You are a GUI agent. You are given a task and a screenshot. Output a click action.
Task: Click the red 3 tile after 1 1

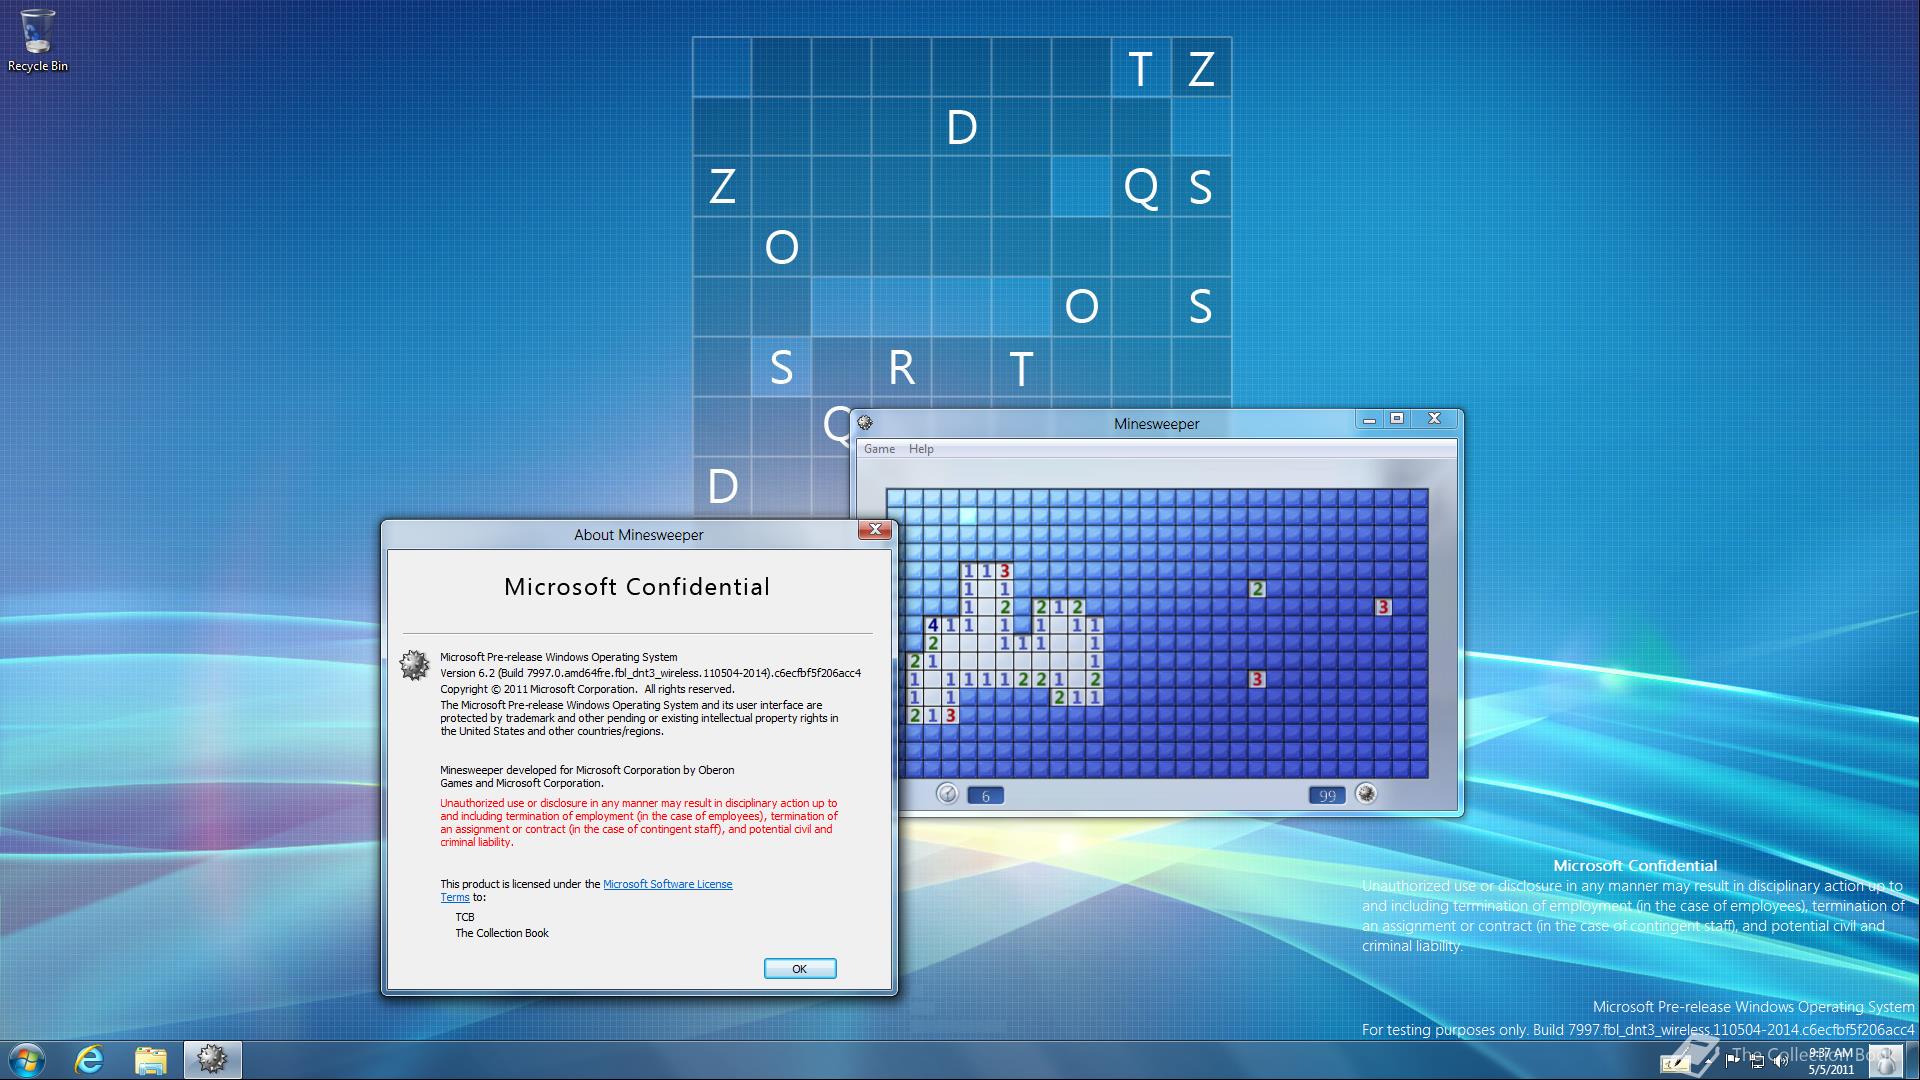1005,571
